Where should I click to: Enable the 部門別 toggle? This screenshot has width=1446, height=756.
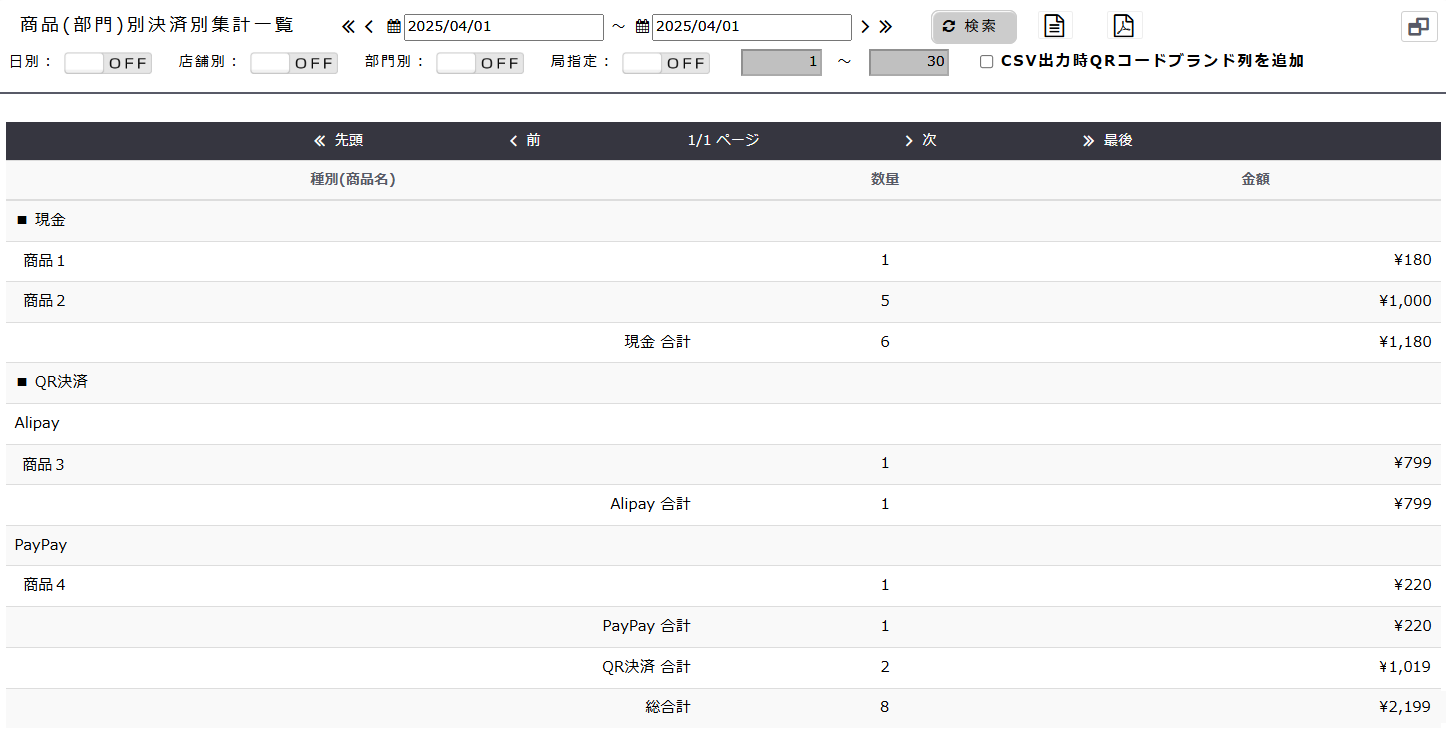pyautogui.click(x=480, y=63)
